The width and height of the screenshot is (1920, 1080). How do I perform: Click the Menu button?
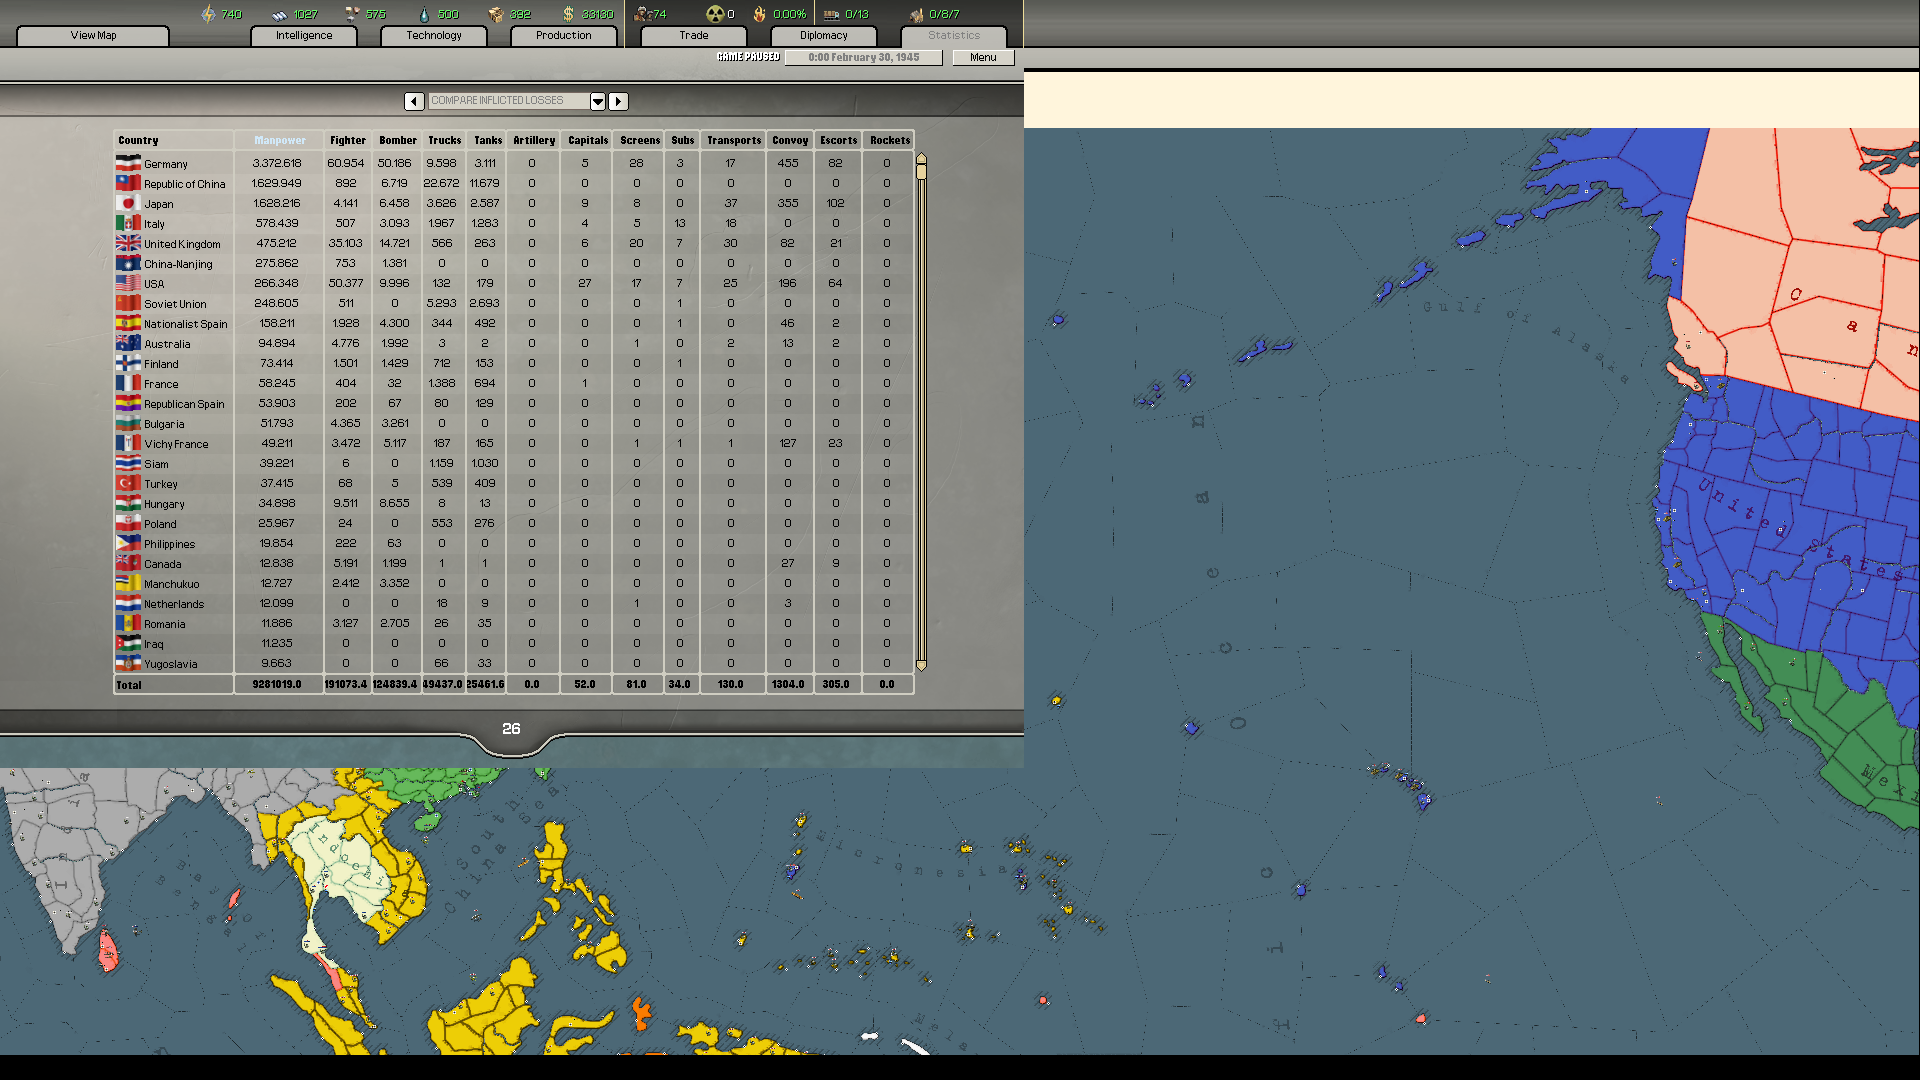982,57
